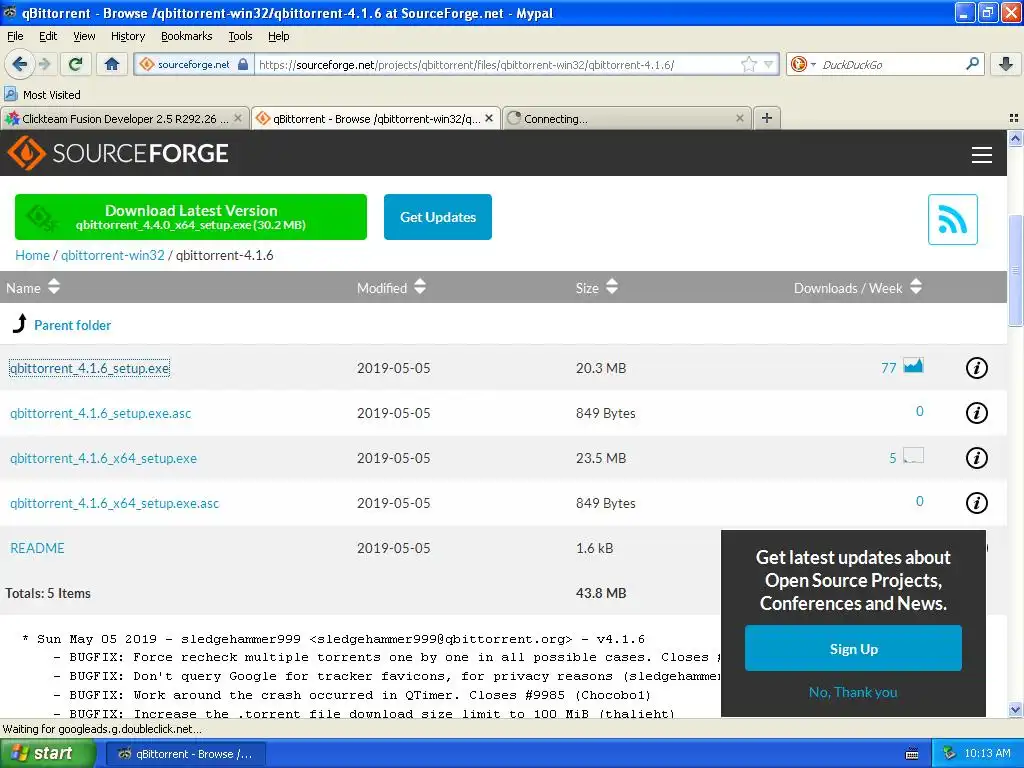Open the SourceForge hamburger menu
Image resolution: width=1024 pixels, height=768 pixels.
[982, 155]
